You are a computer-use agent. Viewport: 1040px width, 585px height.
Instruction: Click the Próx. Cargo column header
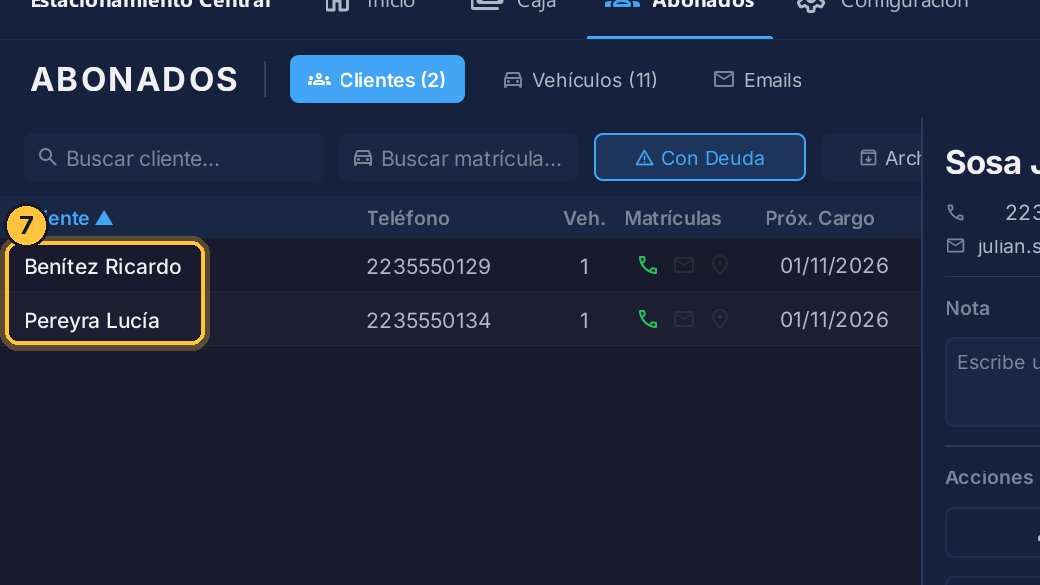click(x=820, y=218)
